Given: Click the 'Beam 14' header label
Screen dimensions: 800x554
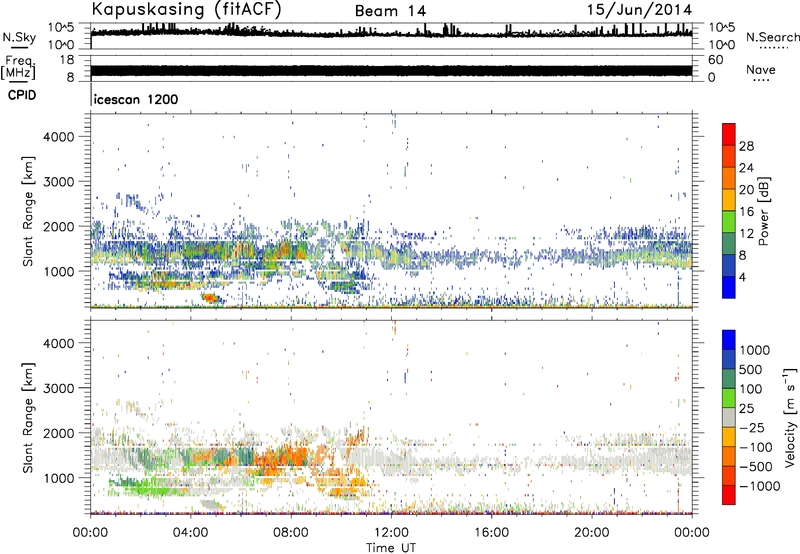Looking at the screenshot, I should click(x=390, y=11).
